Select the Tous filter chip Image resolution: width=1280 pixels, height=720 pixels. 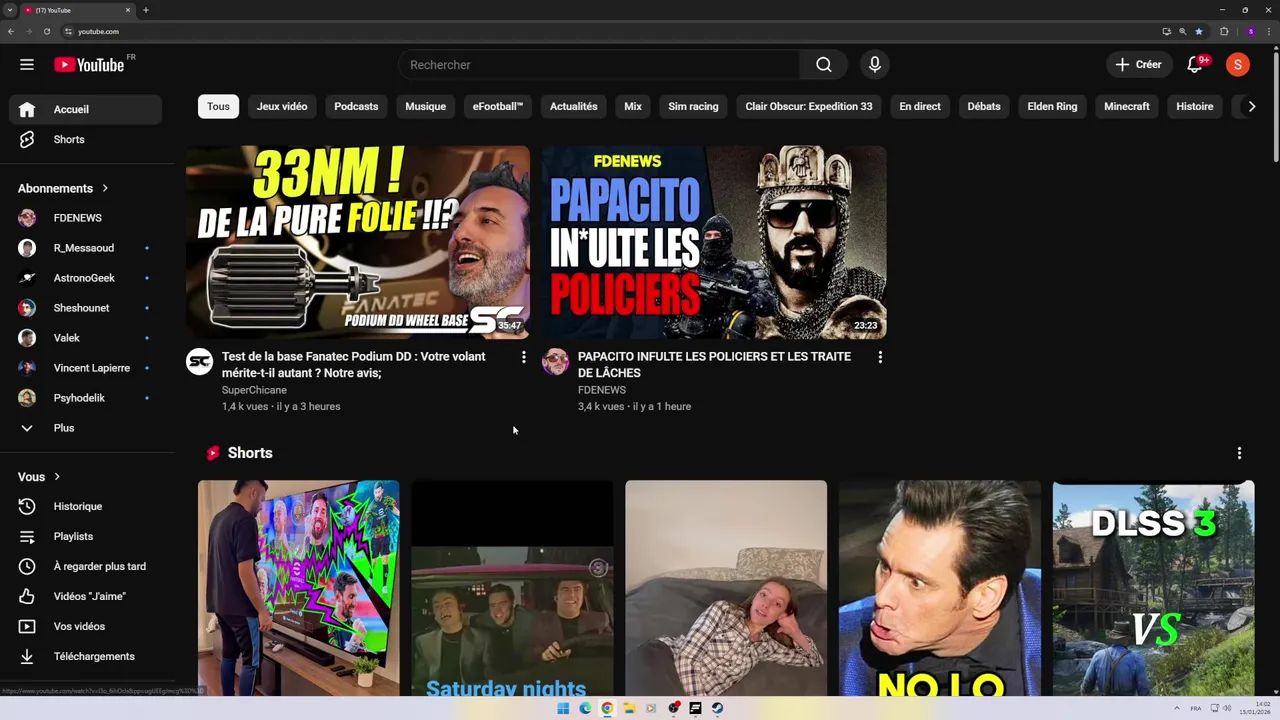(x=218, y=106)
